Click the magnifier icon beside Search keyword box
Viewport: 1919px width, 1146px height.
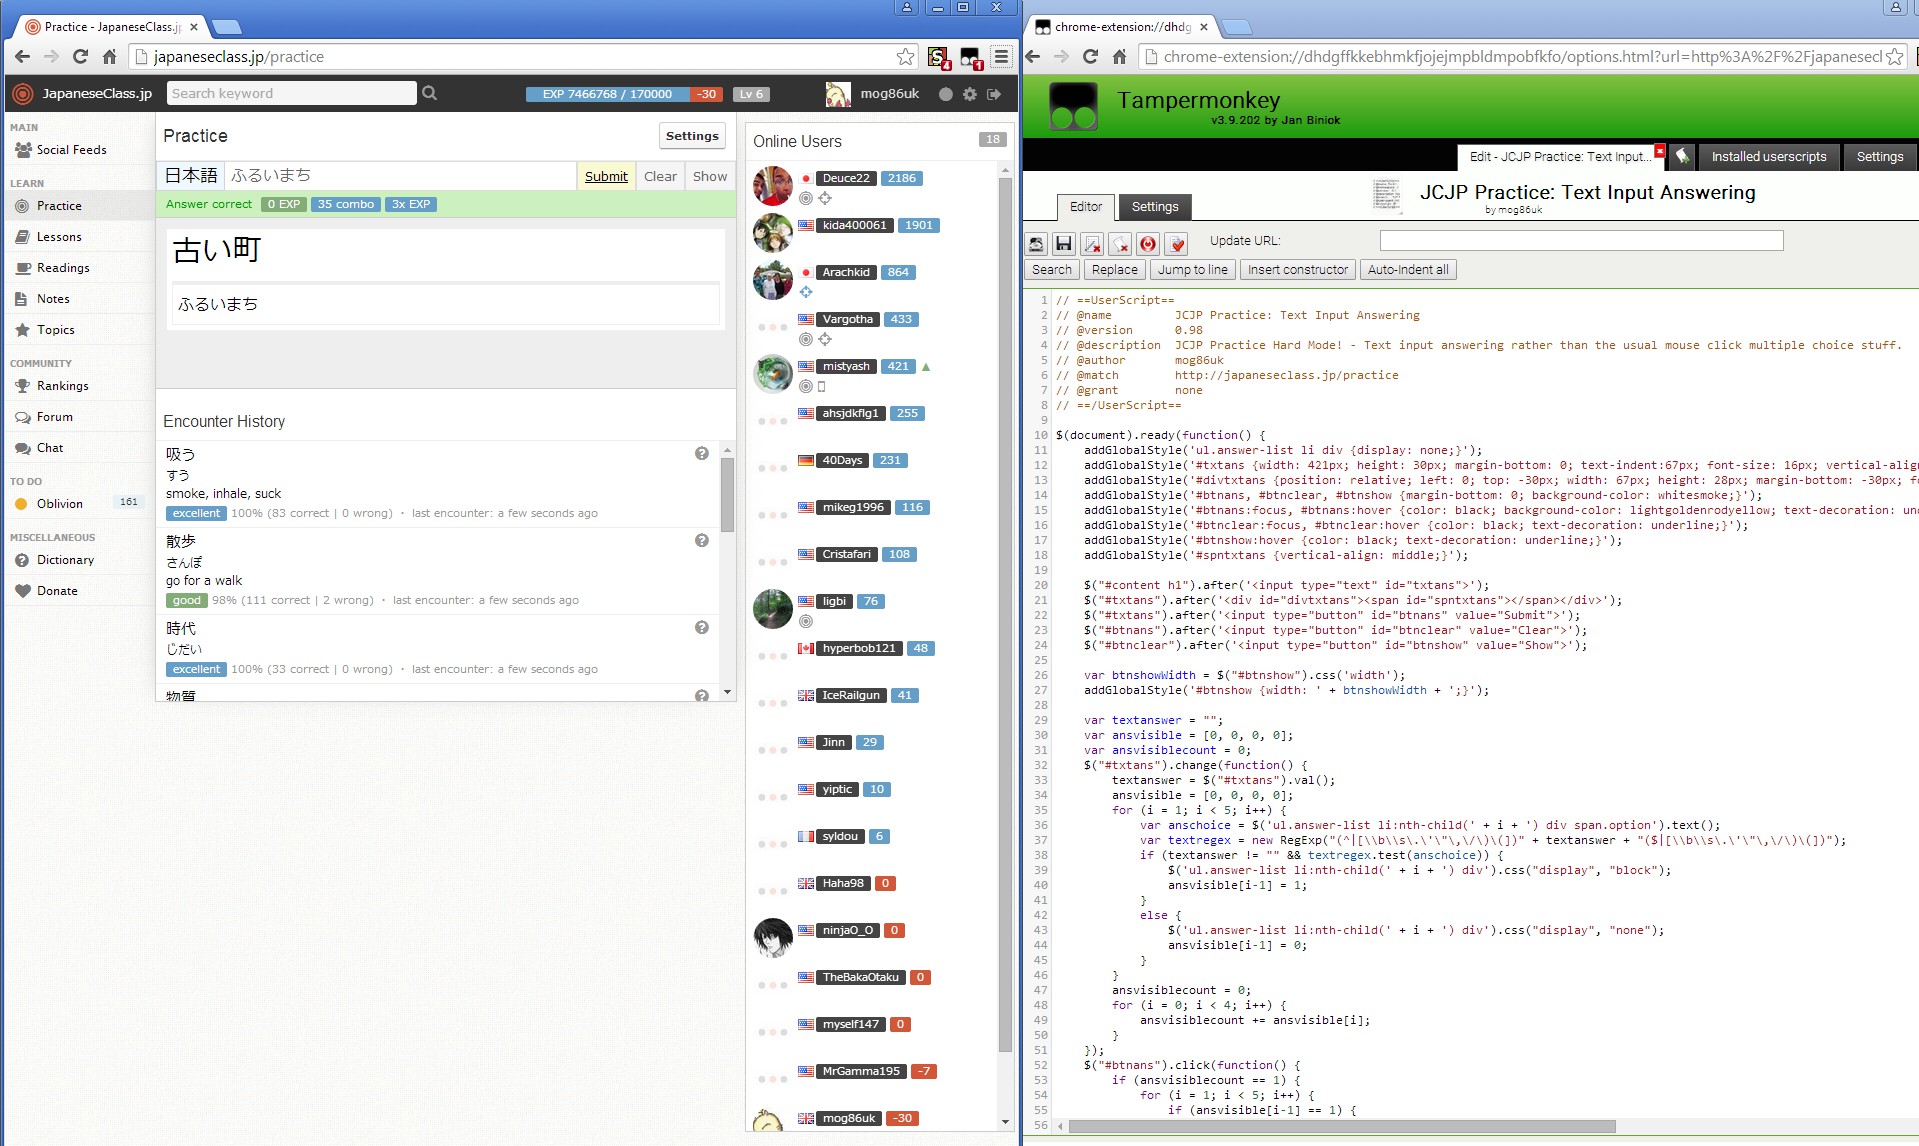tap(430, 93)
